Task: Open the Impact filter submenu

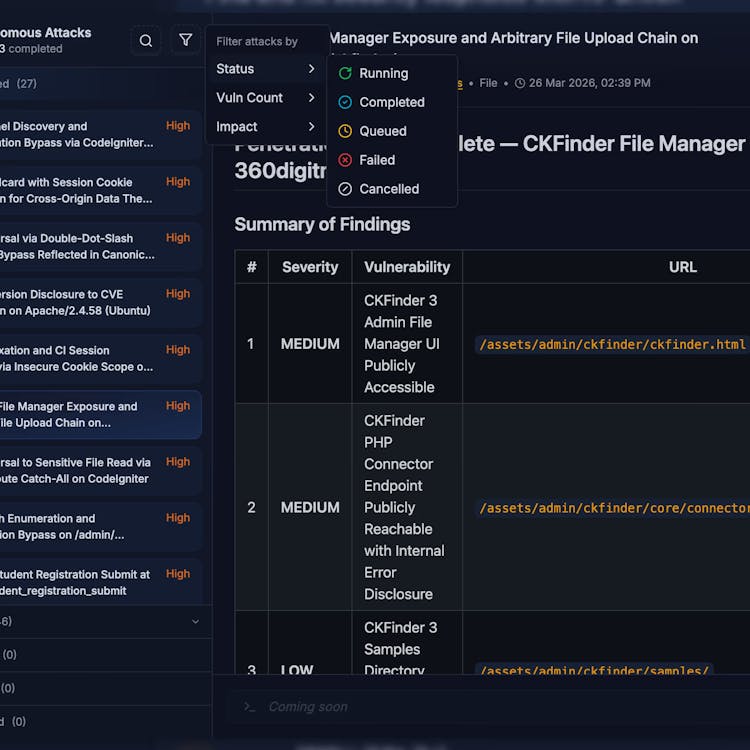Action: 265,127
